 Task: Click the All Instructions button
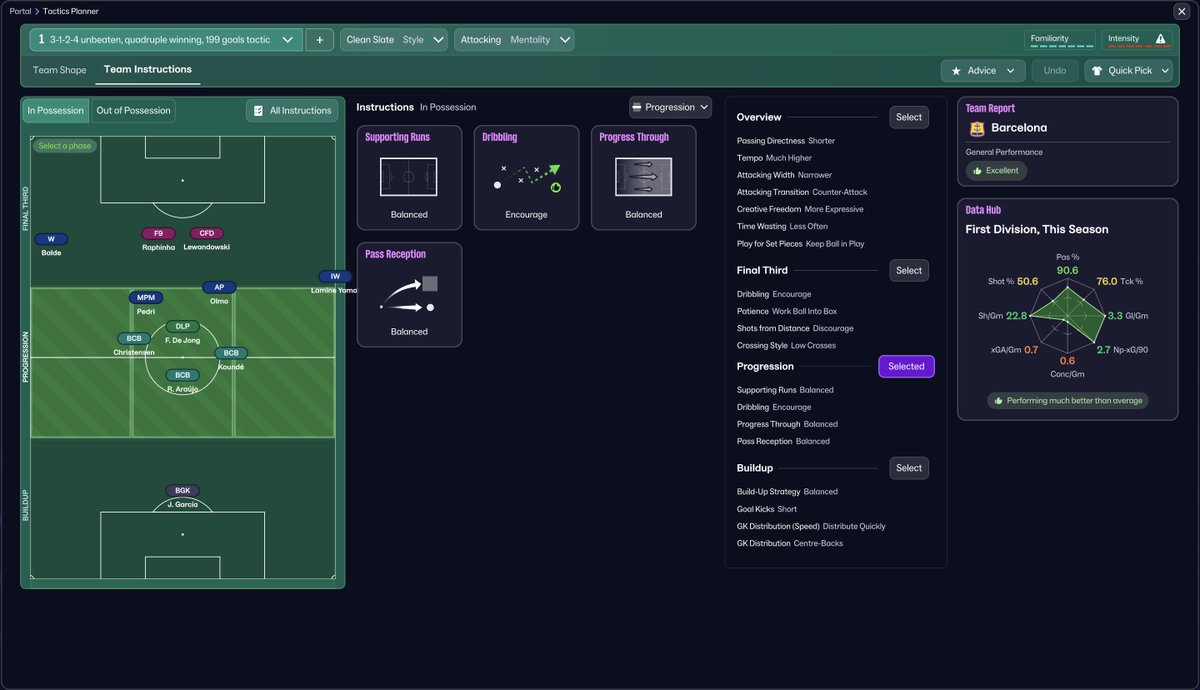coord(291,111)
